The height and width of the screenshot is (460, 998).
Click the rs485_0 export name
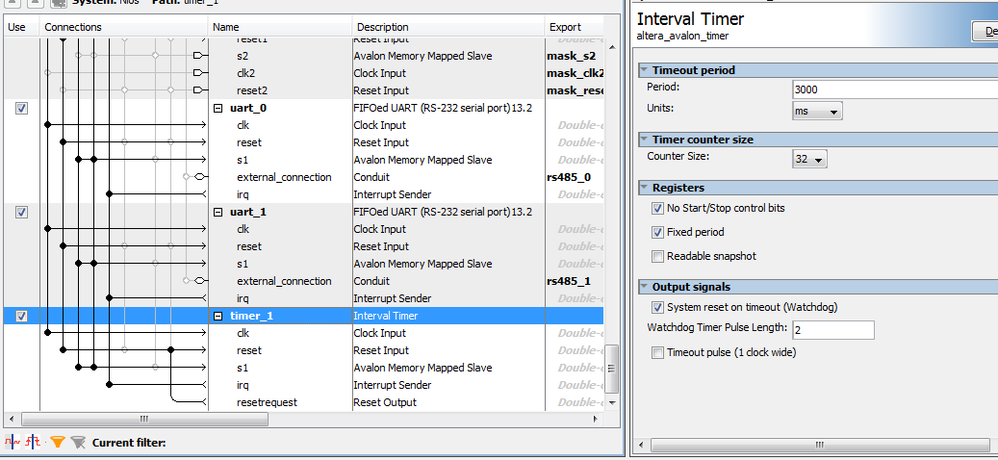coord(568,177)
